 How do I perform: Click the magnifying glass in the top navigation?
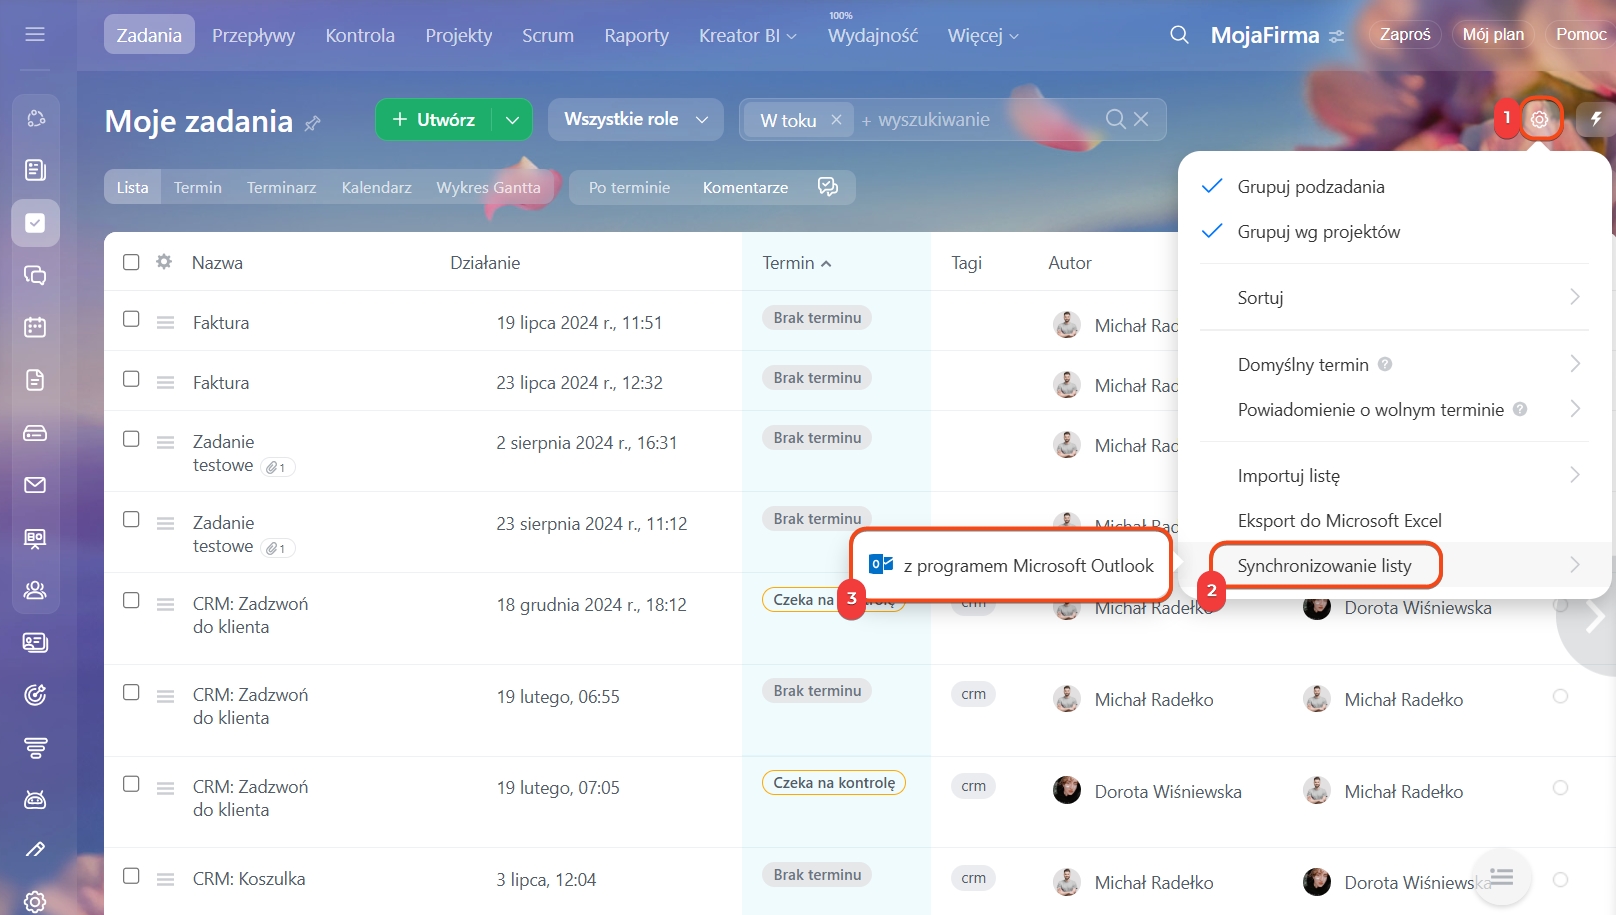point(1179,35)
